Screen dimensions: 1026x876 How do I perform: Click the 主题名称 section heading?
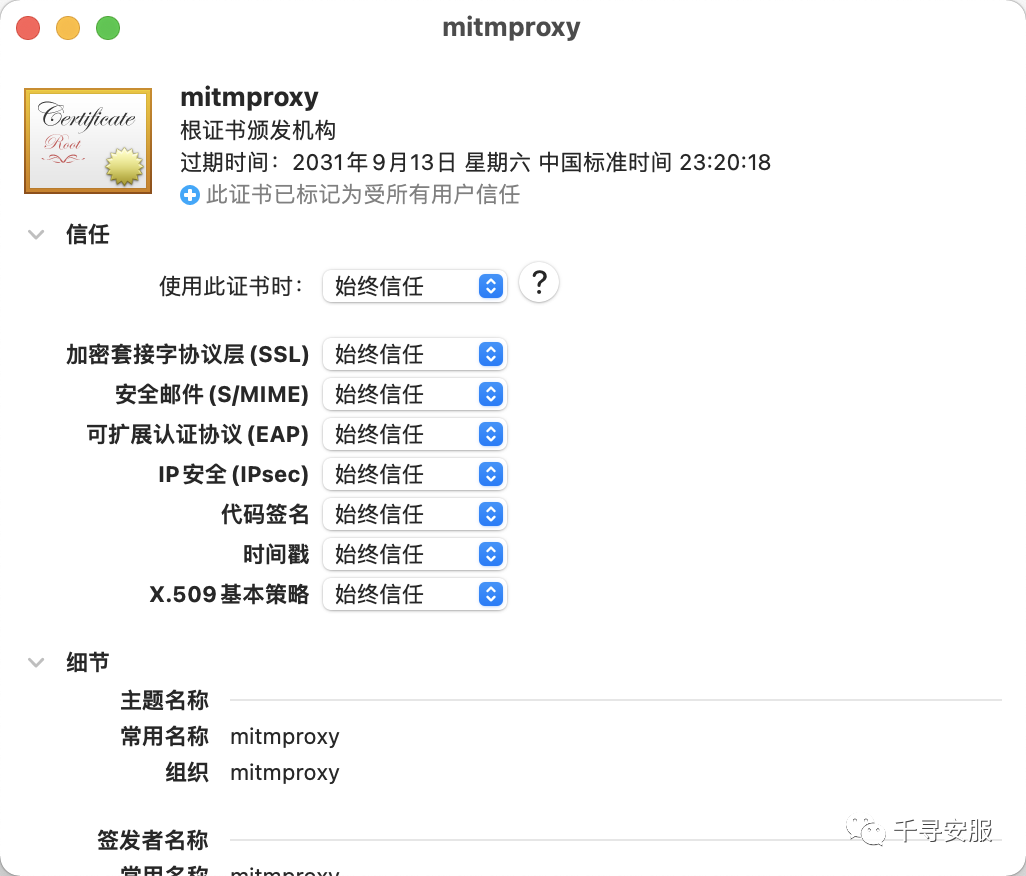pyautogui.click(x=164, y=701)
